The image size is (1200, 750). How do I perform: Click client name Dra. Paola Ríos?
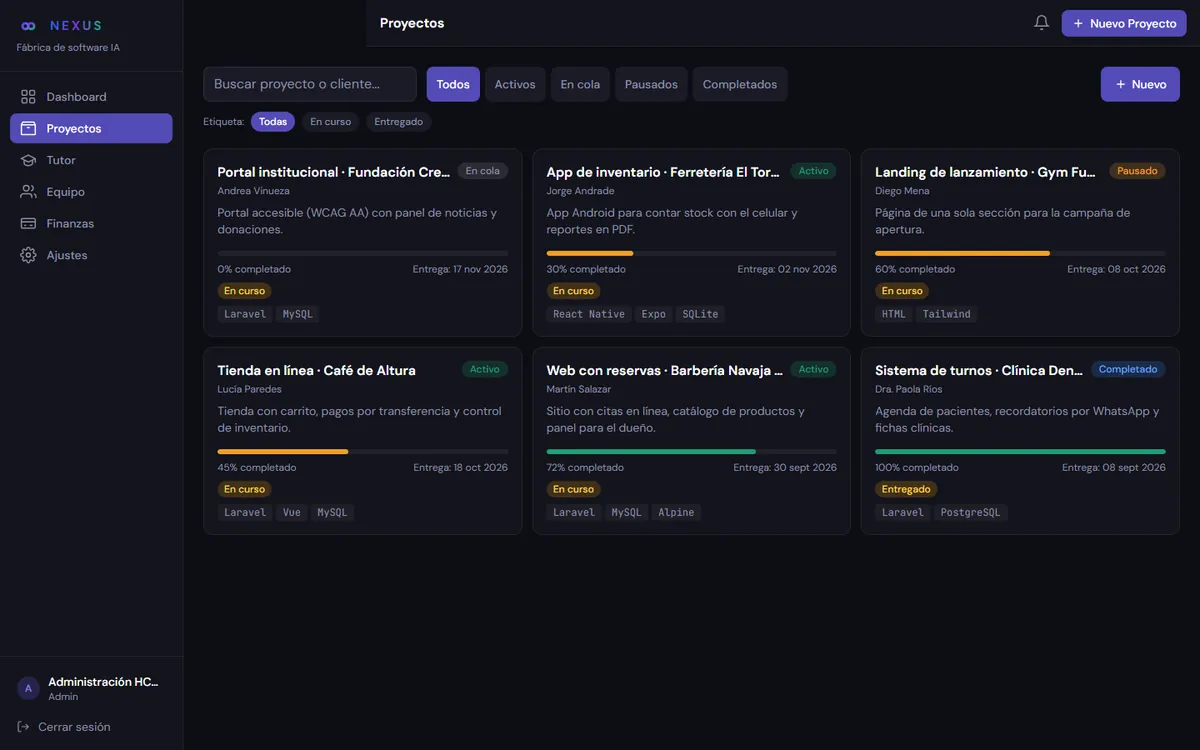tap(909, 389)
